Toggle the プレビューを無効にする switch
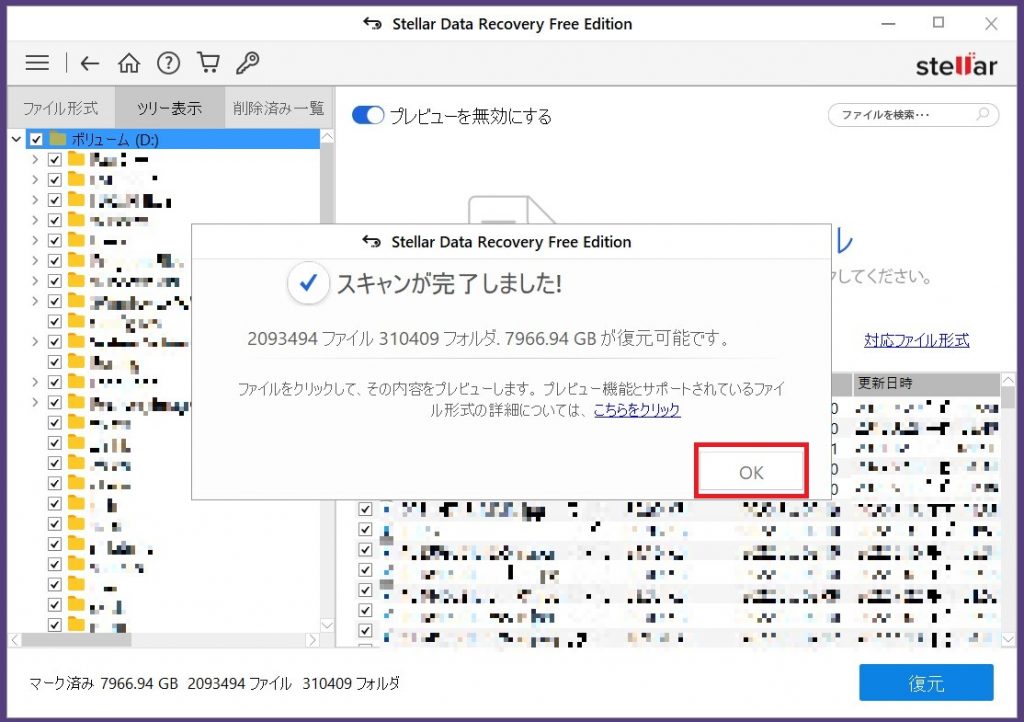Image resolution: width=1024 pixels, height=722 pixels. click(368, 116)
